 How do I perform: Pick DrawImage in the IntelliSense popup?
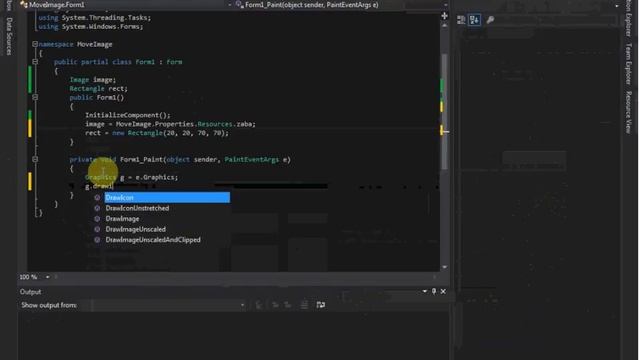click(122, 219)
